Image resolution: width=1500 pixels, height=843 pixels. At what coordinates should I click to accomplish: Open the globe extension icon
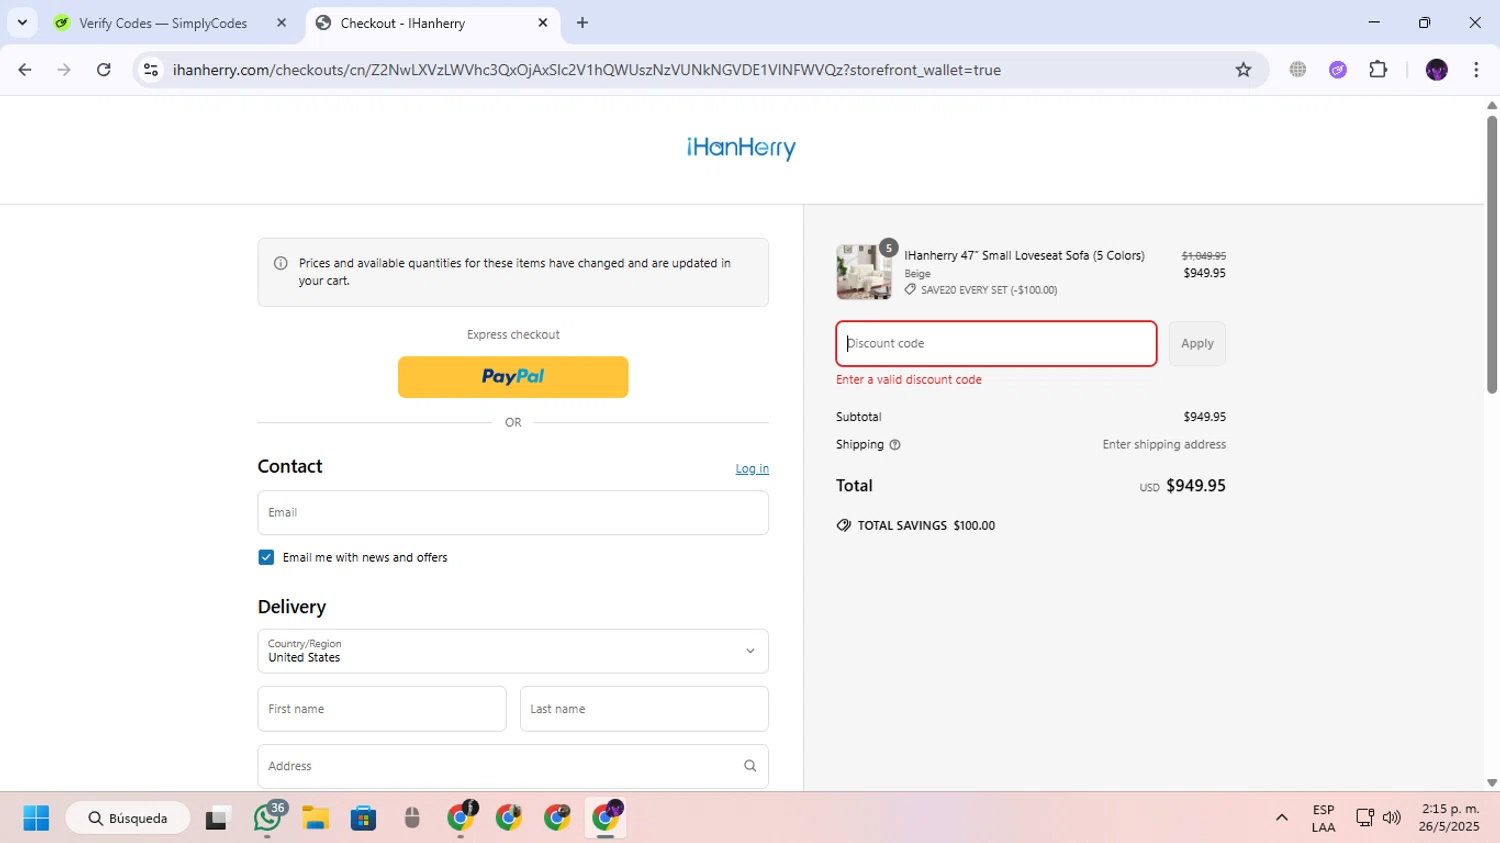point(1298,70)
